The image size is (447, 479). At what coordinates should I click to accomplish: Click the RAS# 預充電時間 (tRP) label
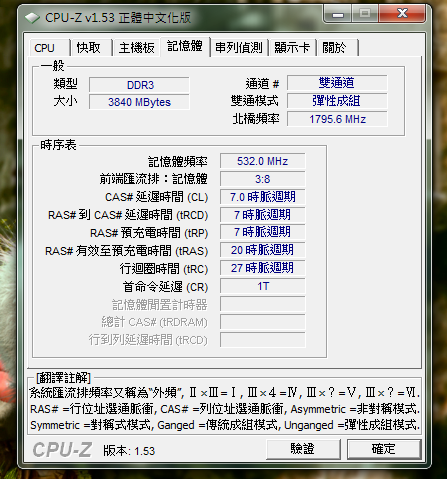pyautogui.click(x=149, y=233)
